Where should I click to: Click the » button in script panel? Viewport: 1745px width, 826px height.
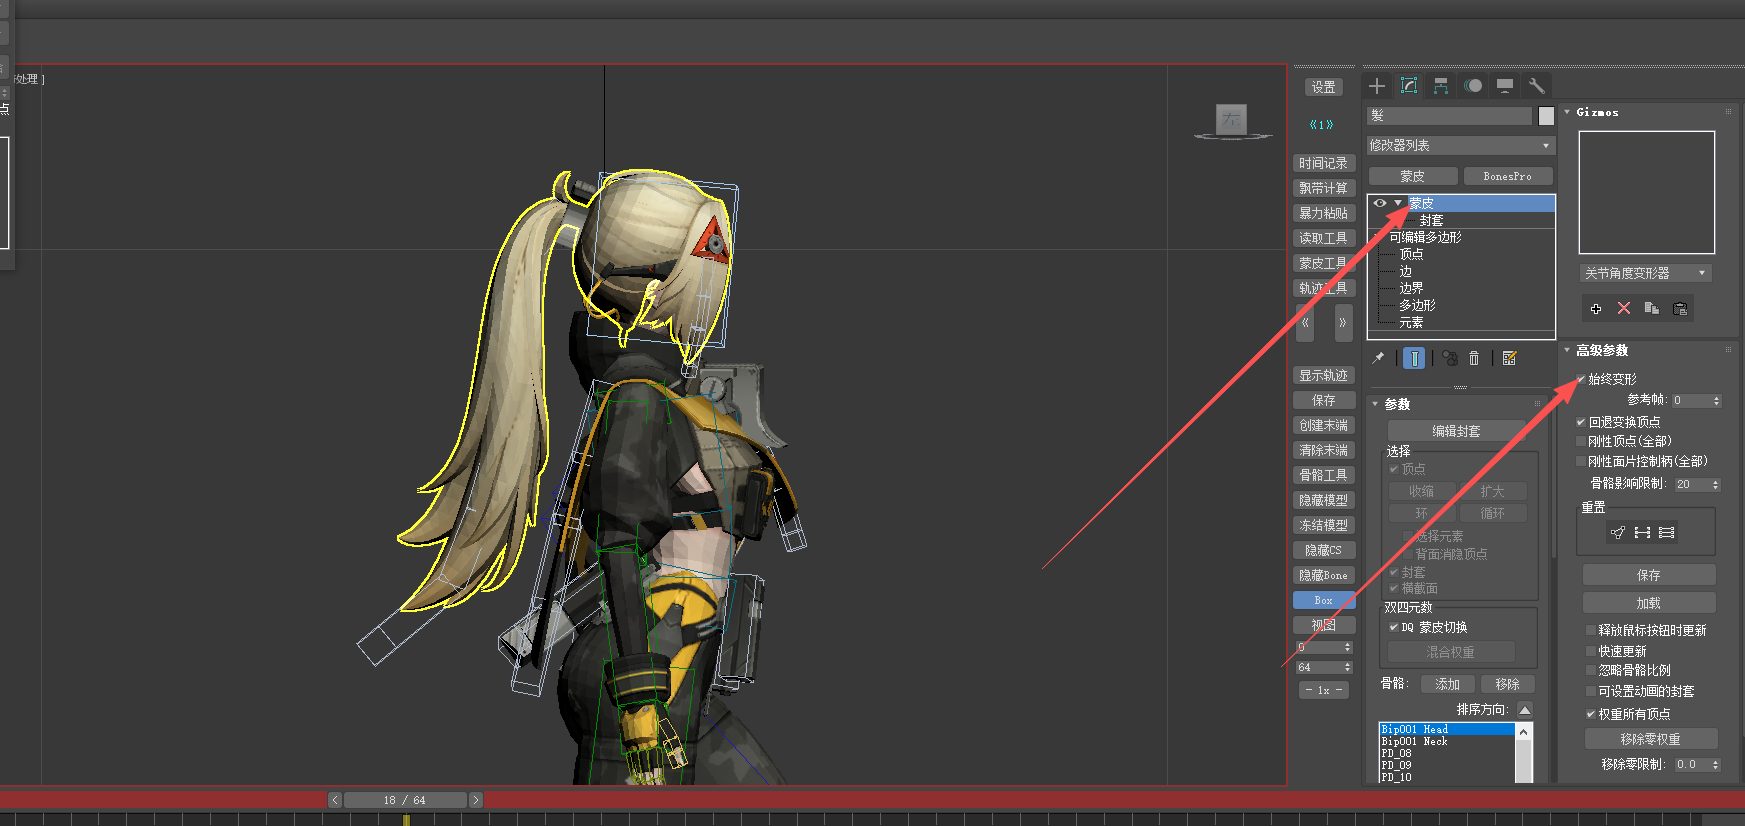(1343, 322)
